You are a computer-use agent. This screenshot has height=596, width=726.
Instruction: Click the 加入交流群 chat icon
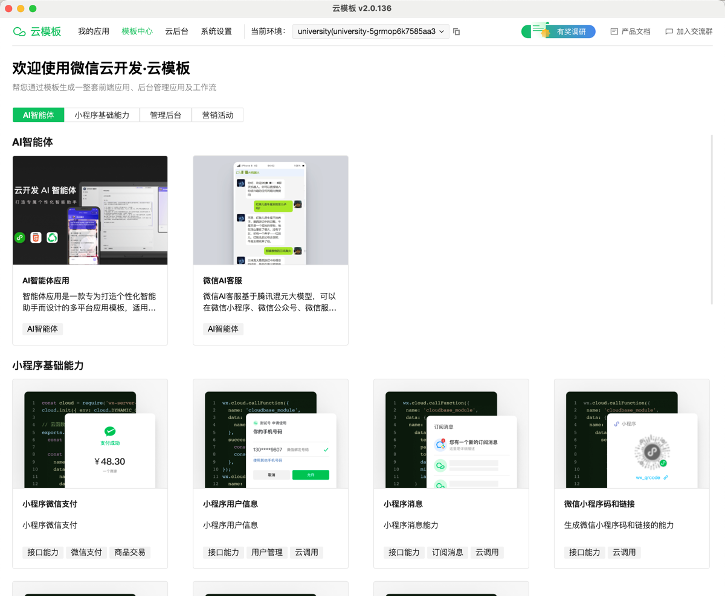669,31
